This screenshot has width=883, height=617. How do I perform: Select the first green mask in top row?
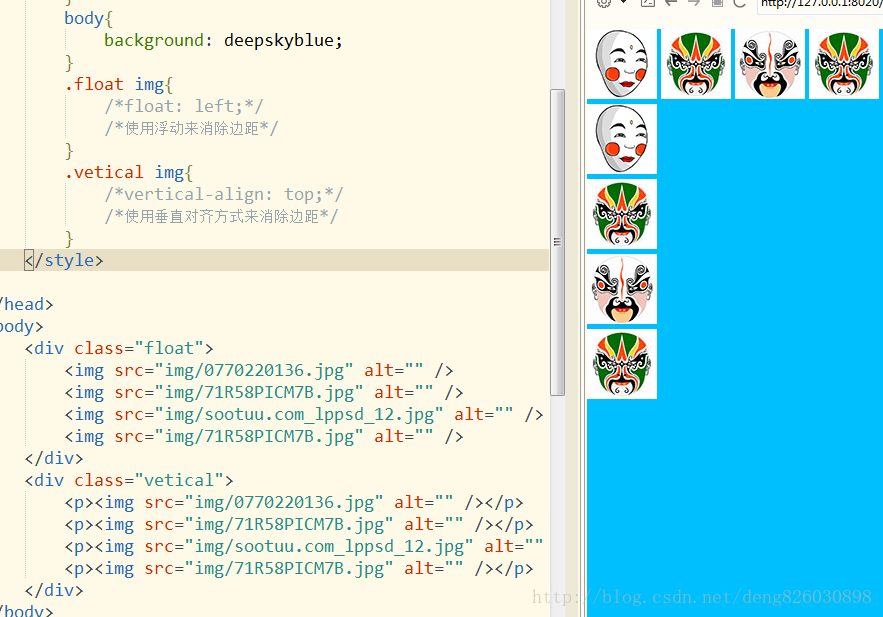(695, 64)
